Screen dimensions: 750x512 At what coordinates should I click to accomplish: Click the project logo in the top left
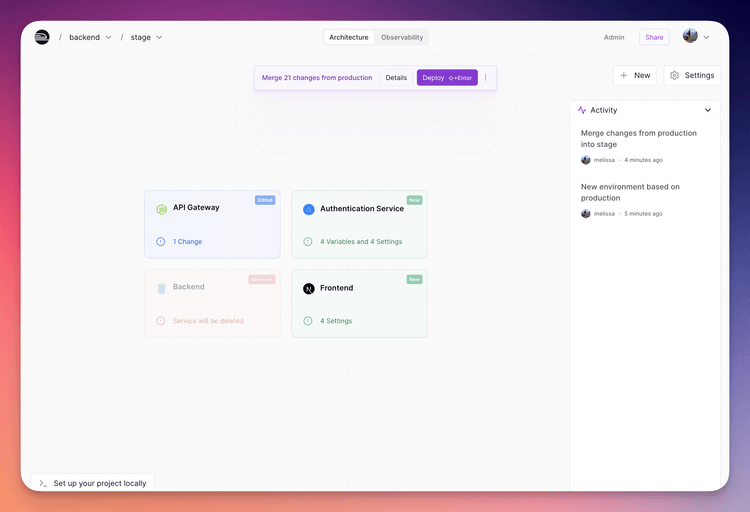[42, 37]
